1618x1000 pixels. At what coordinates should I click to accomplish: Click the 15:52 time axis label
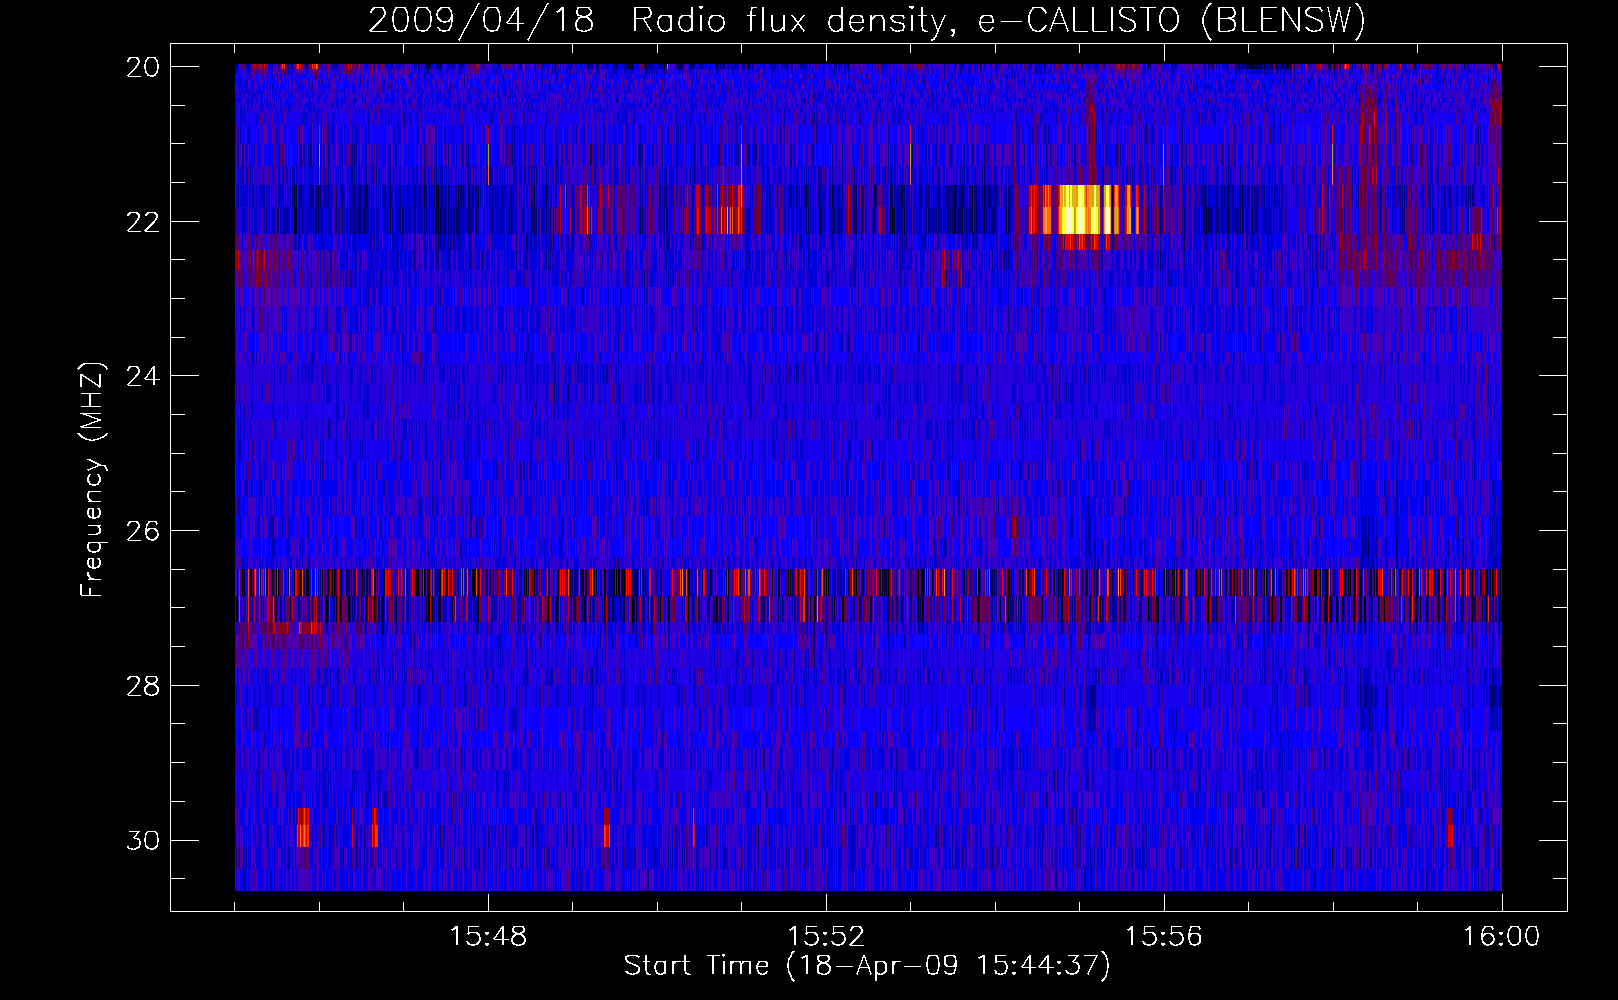pyautogui.click(x=826, y=937)
